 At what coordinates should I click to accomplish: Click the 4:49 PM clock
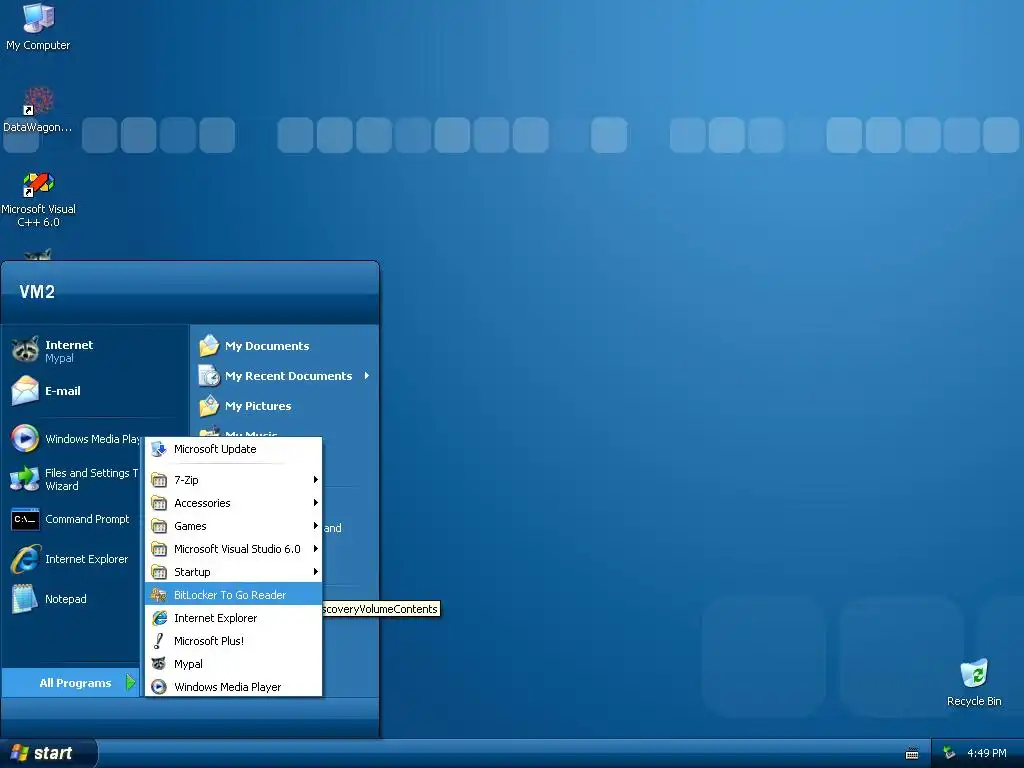[x=987, y=754]
